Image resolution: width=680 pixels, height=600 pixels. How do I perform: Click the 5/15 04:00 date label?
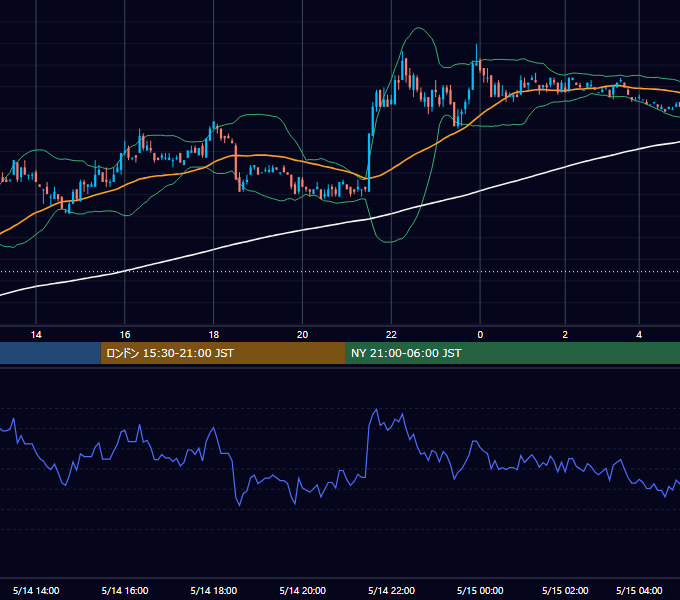639,590
